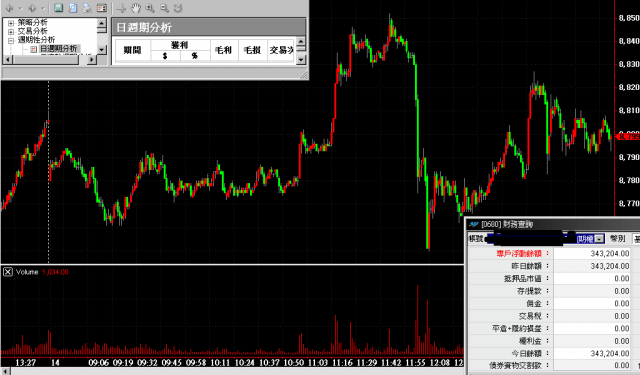Click the 債券實物交割款 row label
This screenshot has height=375, width=640.
point(515,366)
